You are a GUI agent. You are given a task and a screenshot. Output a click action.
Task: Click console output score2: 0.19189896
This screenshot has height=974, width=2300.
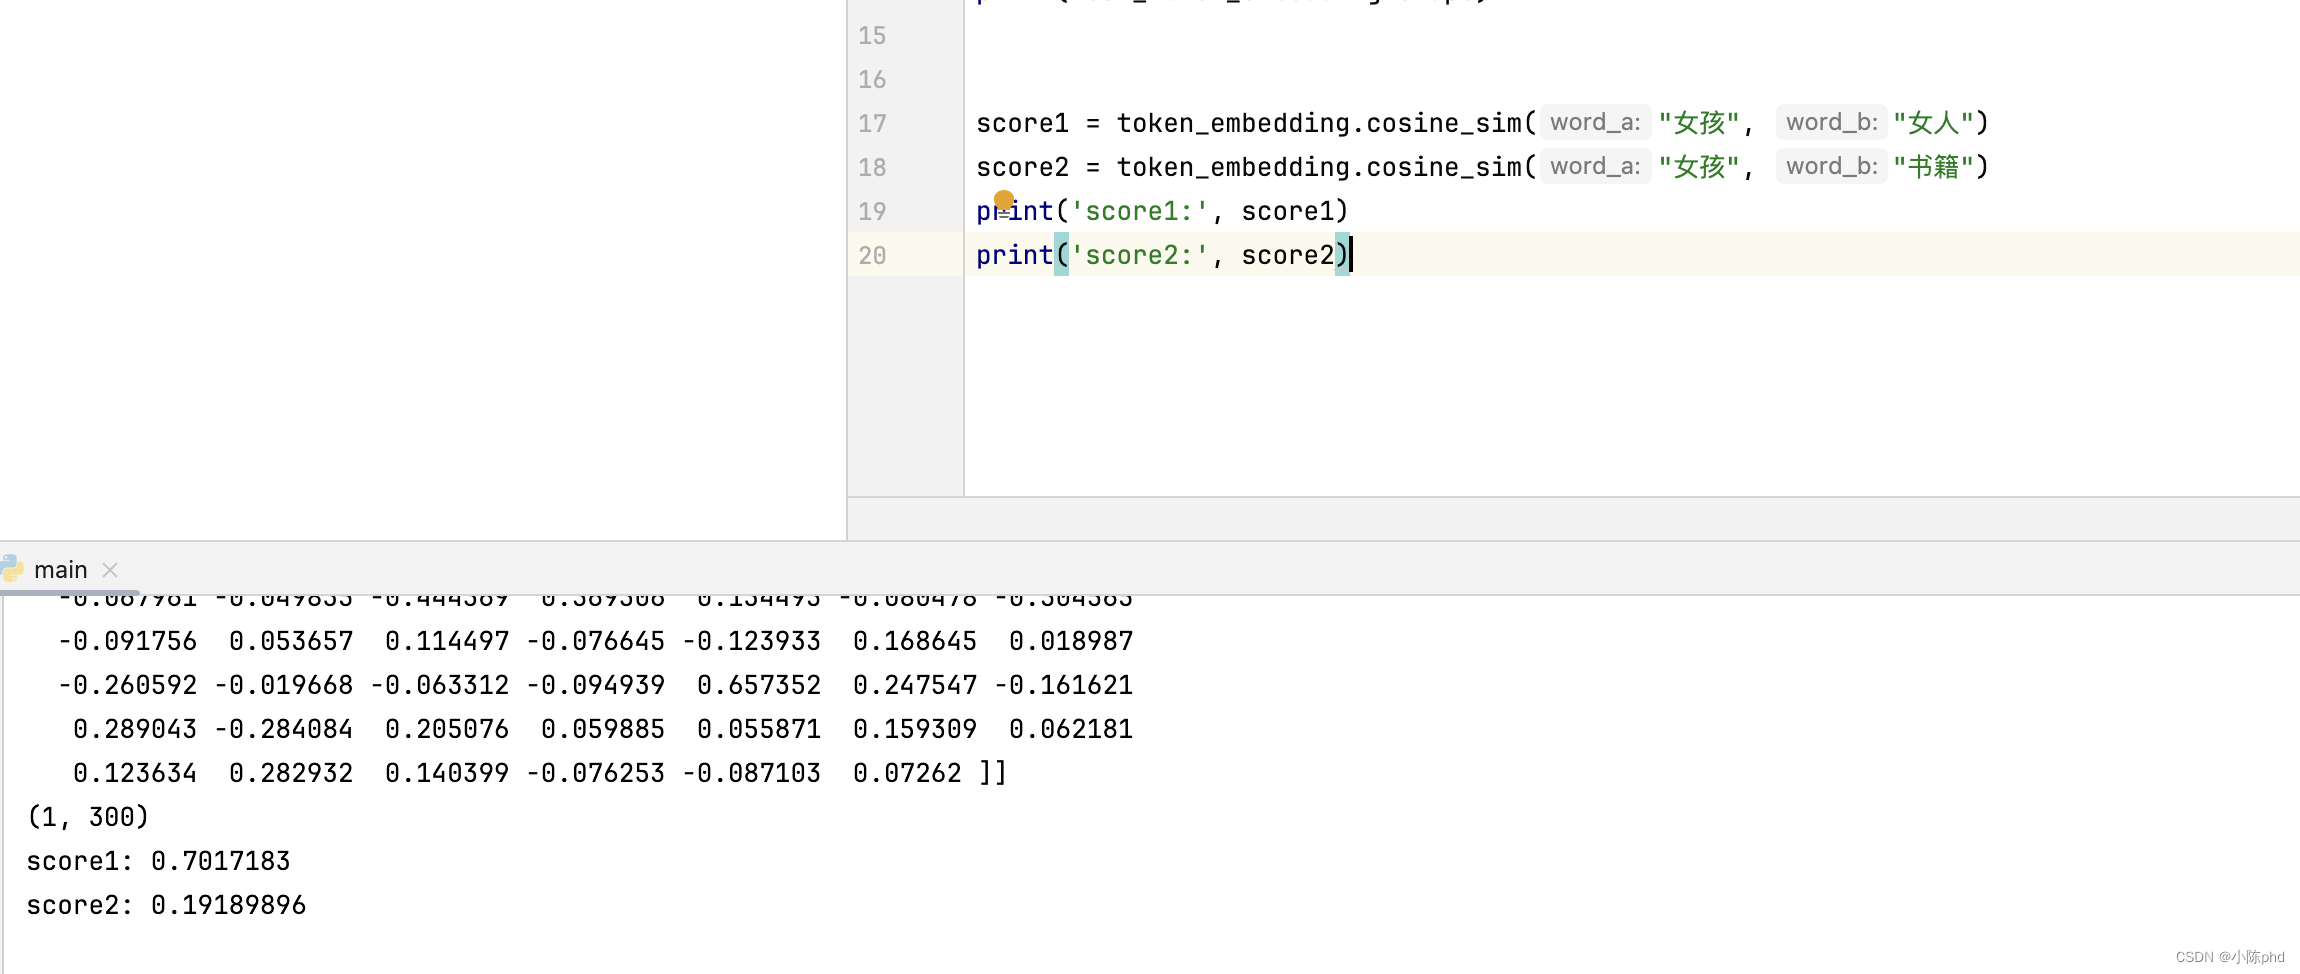click(x=166, y=905)
